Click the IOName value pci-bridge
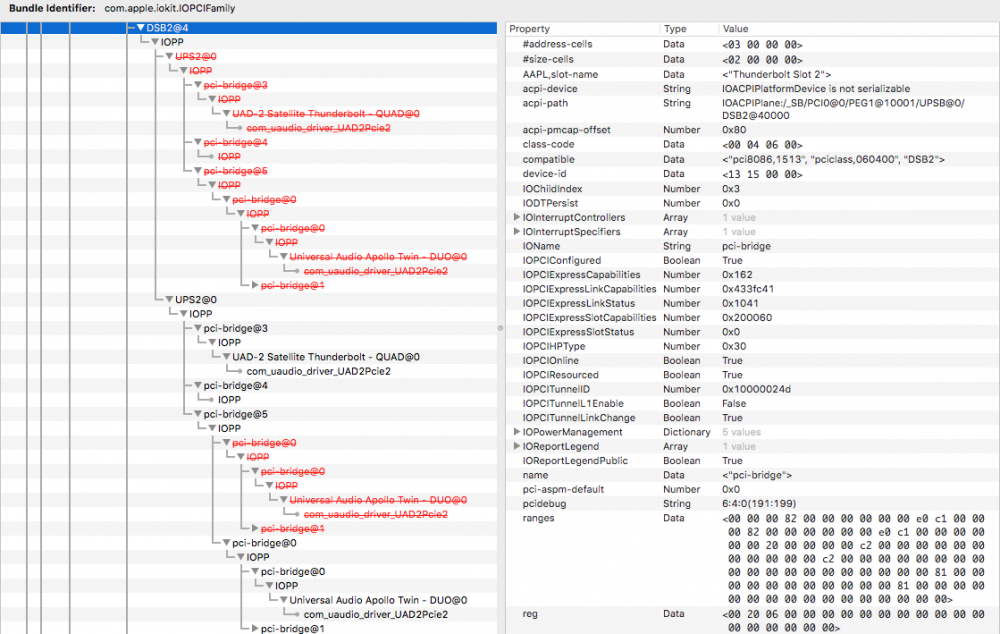 [x=746, y=246]
